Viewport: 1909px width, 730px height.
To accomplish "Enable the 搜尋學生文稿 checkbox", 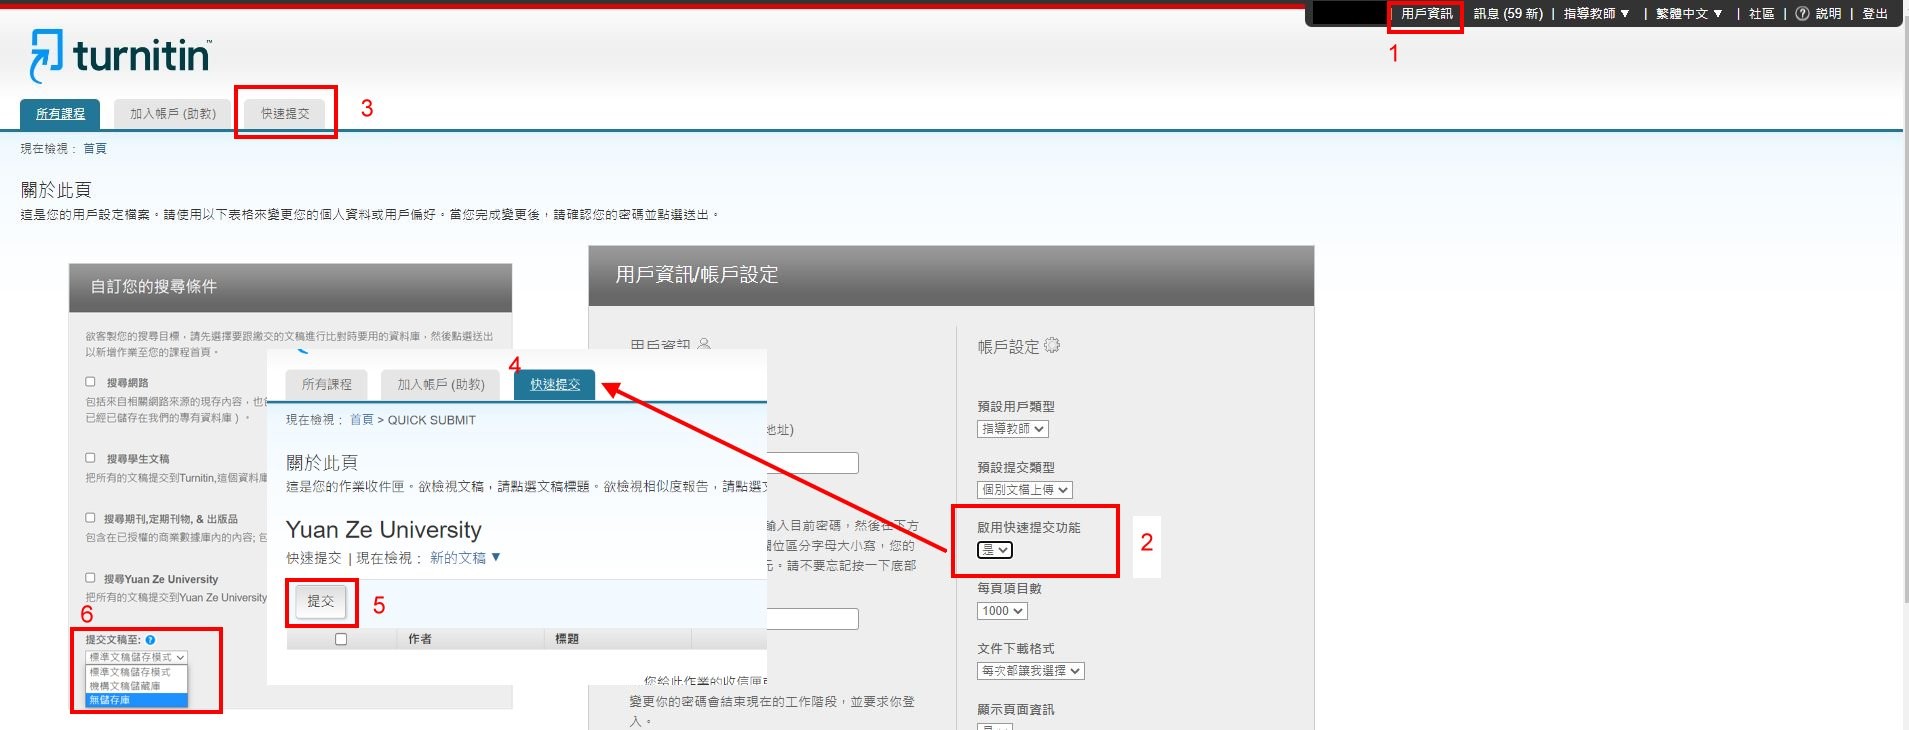I will [90, 458].
